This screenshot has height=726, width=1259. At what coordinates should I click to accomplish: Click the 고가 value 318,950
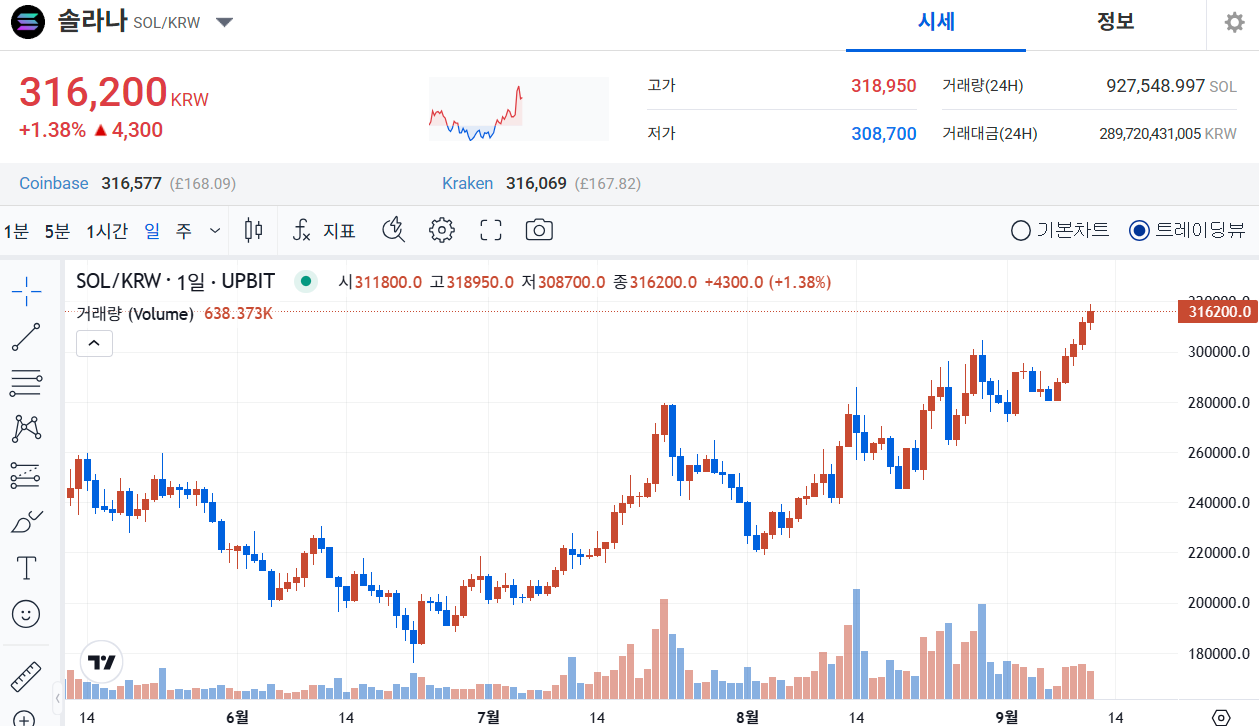pyautogui.click(x=884, y=86)
